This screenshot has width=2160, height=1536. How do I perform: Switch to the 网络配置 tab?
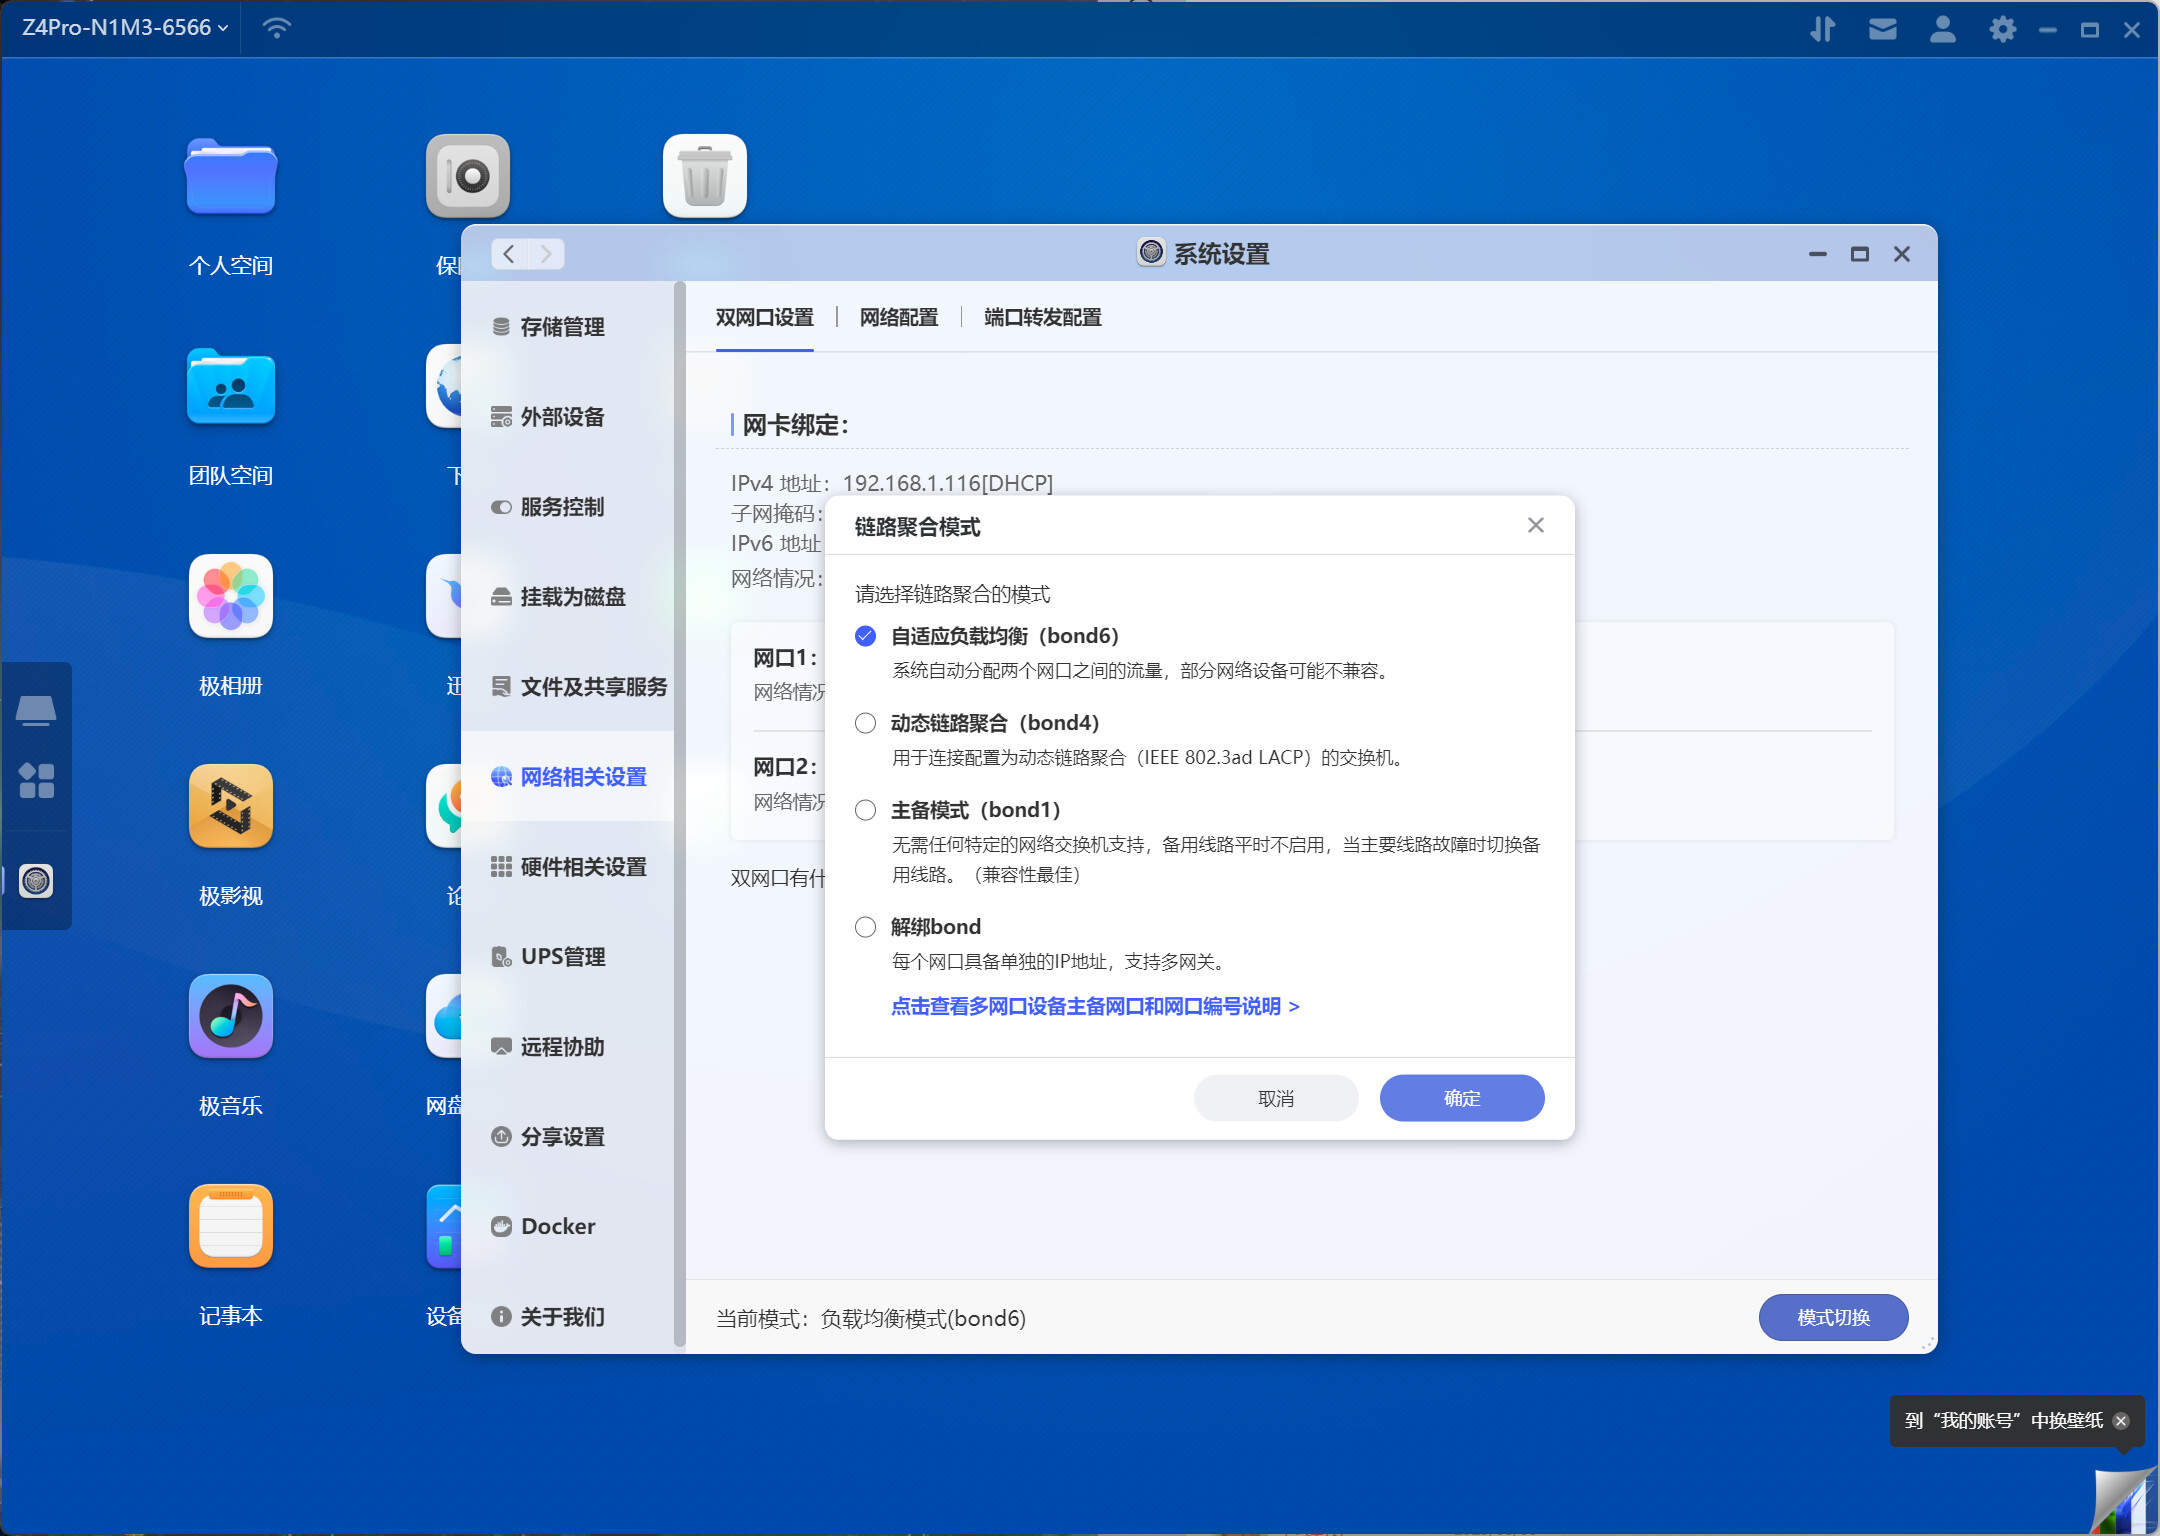[898, 318]
